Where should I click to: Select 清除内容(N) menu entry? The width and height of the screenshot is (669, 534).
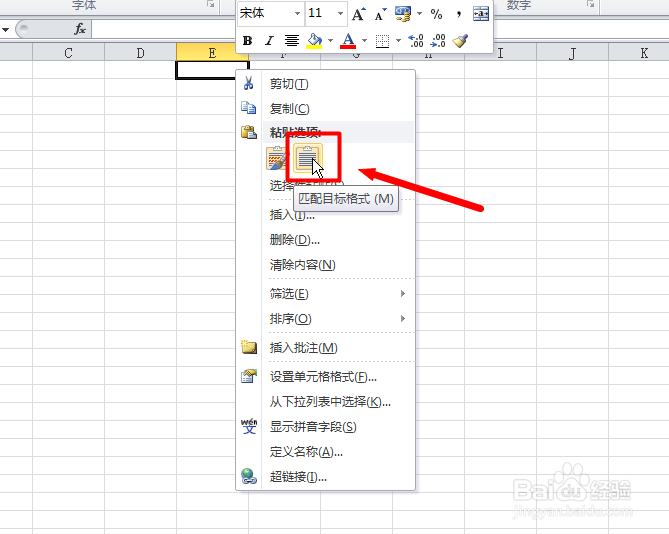326,265
